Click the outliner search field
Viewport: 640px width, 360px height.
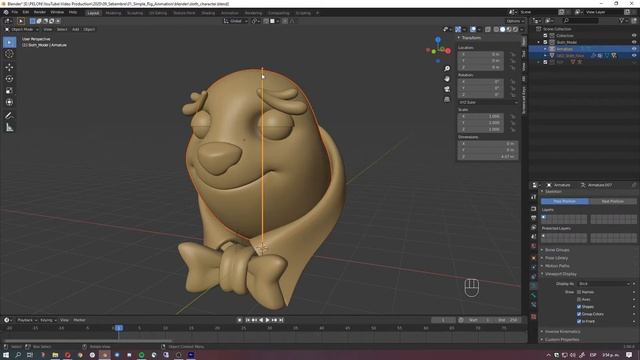coord(581,20)
